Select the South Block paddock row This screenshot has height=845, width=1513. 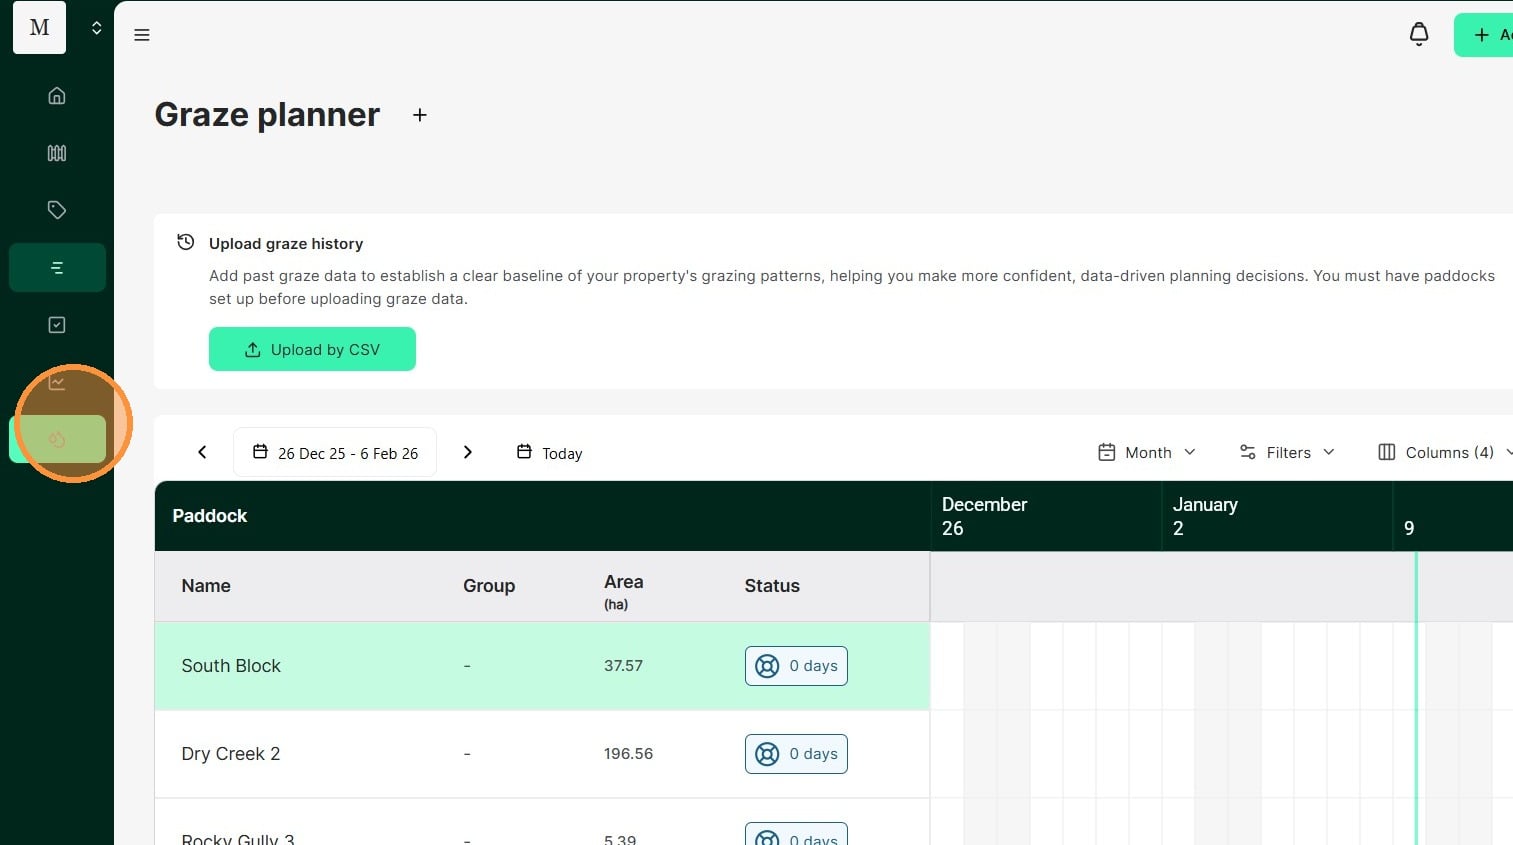[542, 666]
